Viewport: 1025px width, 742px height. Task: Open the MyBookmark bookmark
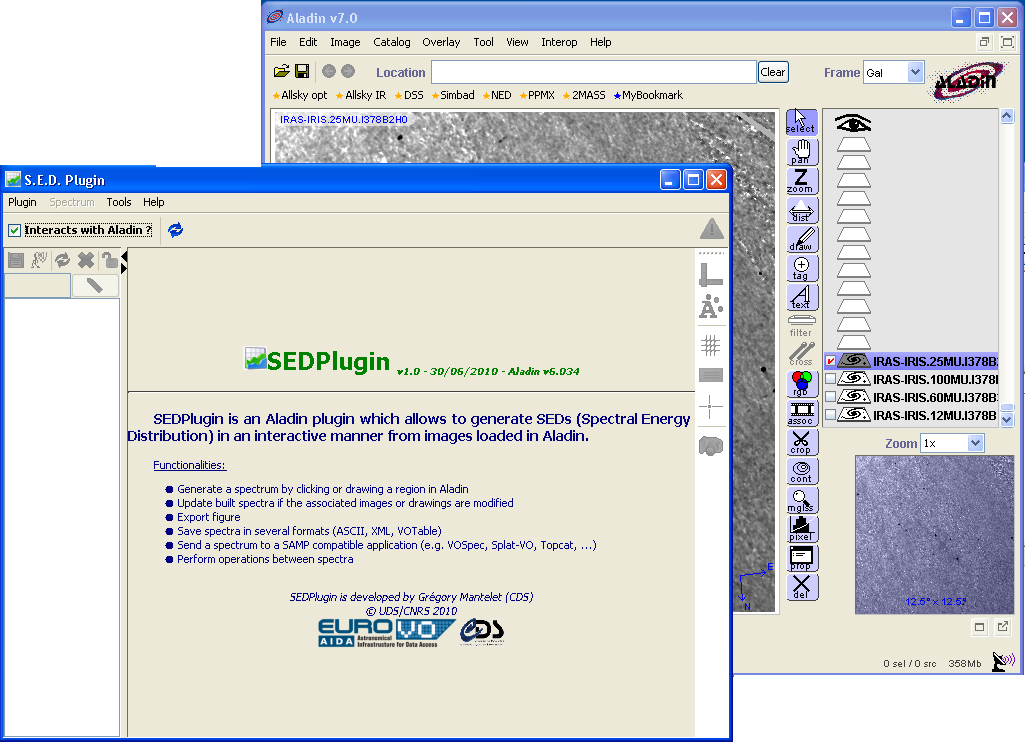coord(648,95)
